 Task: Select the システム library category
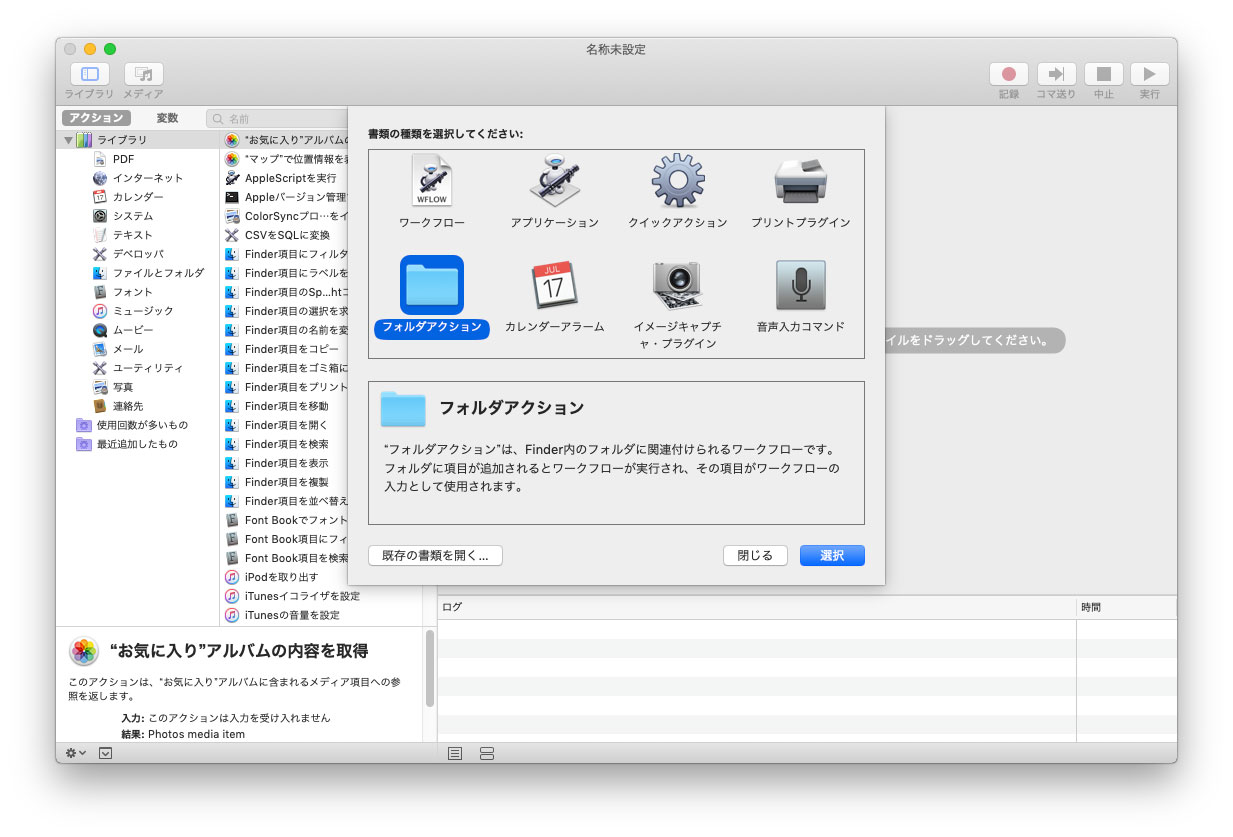pyautogui.click(x=123, y=216)
